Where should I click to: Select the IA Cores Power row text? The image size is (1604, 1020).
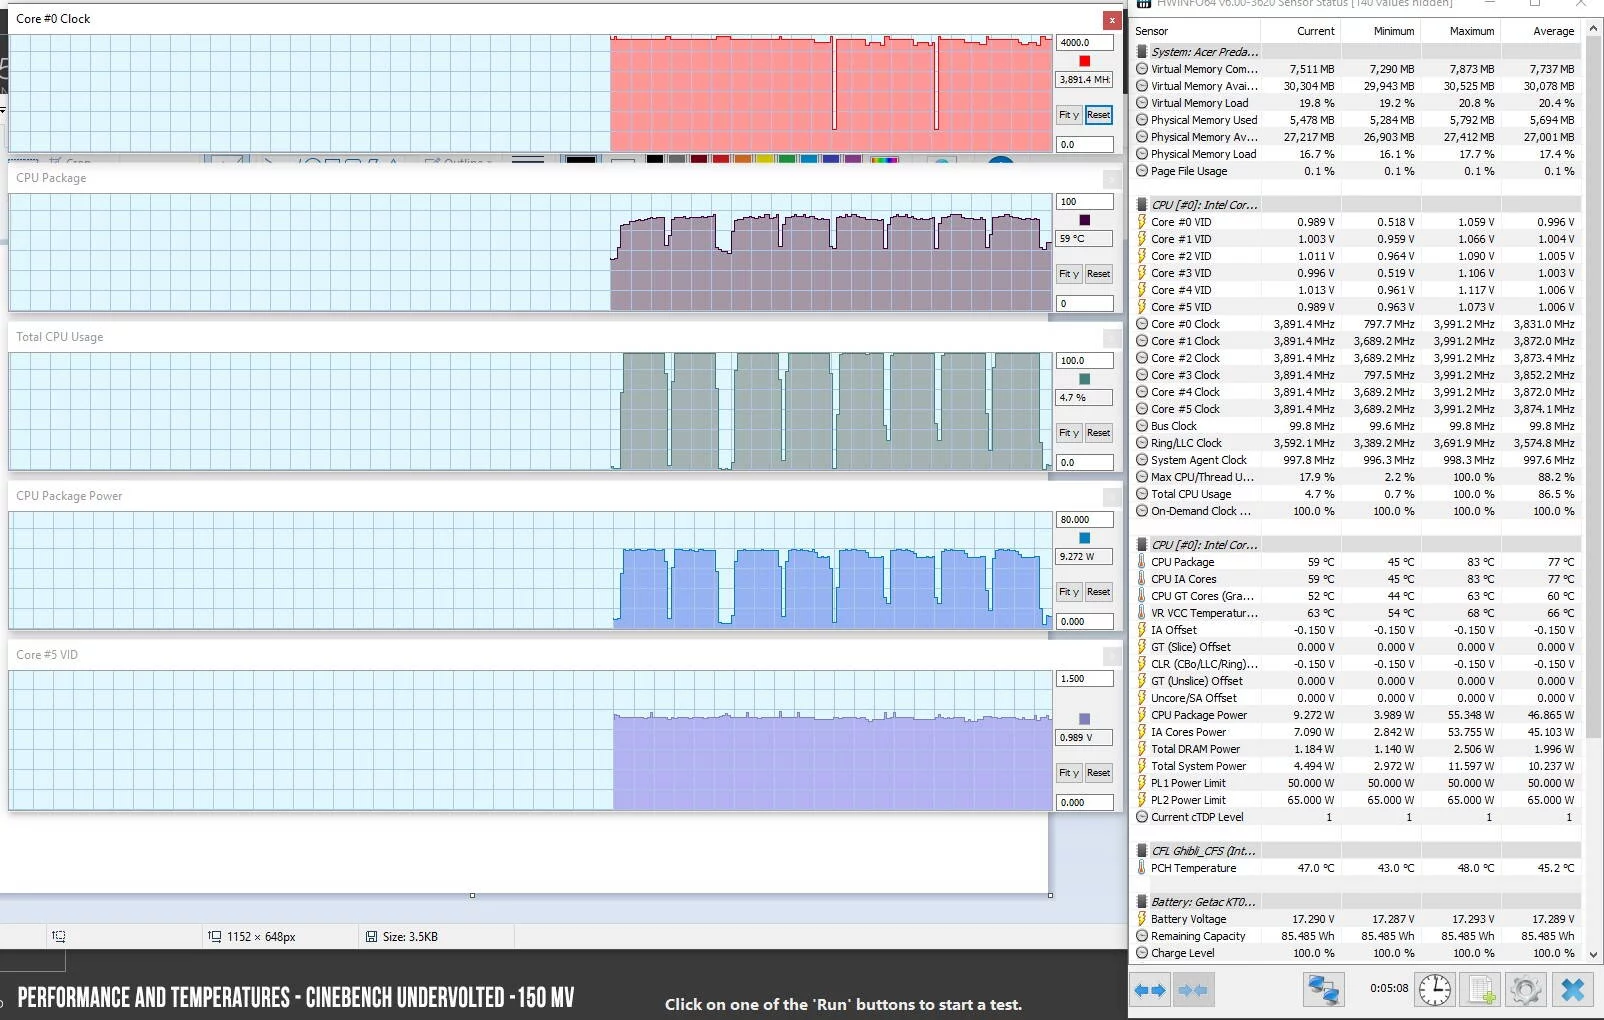[x=1188, y=732]
